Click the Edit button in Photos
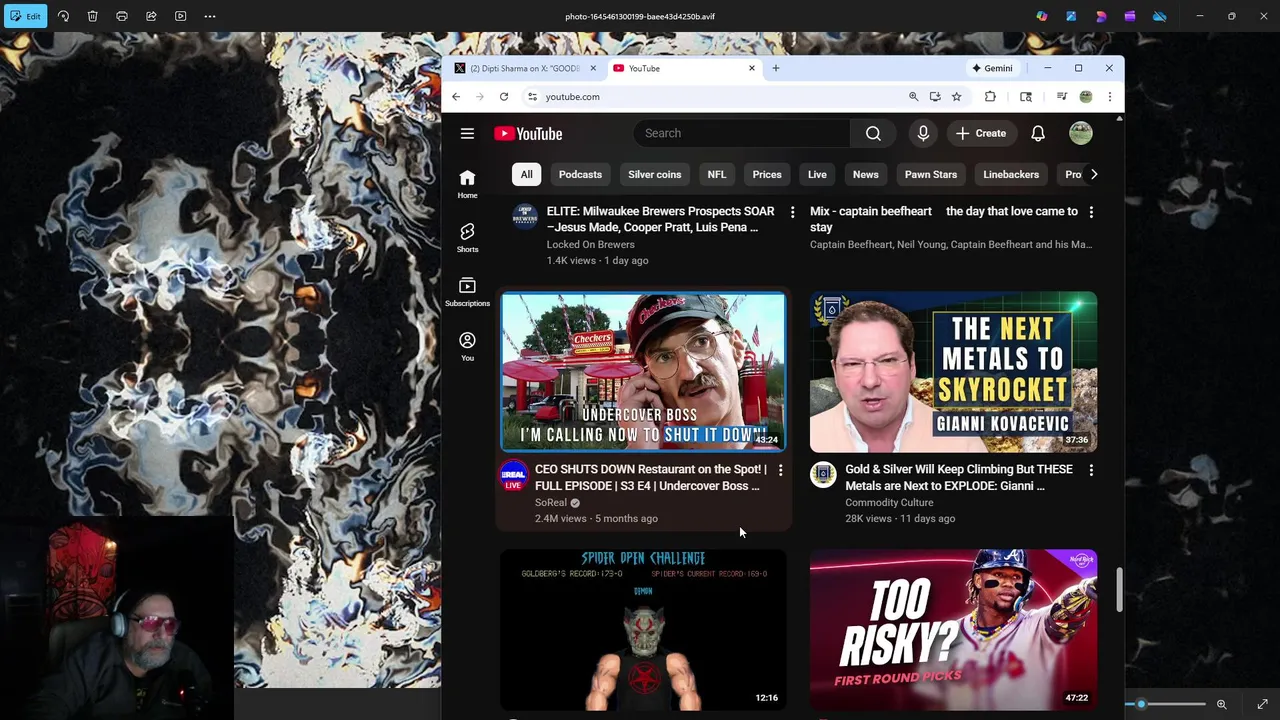Image resolution: width=1280 pixels, height=720 pixels. [25, 16]
